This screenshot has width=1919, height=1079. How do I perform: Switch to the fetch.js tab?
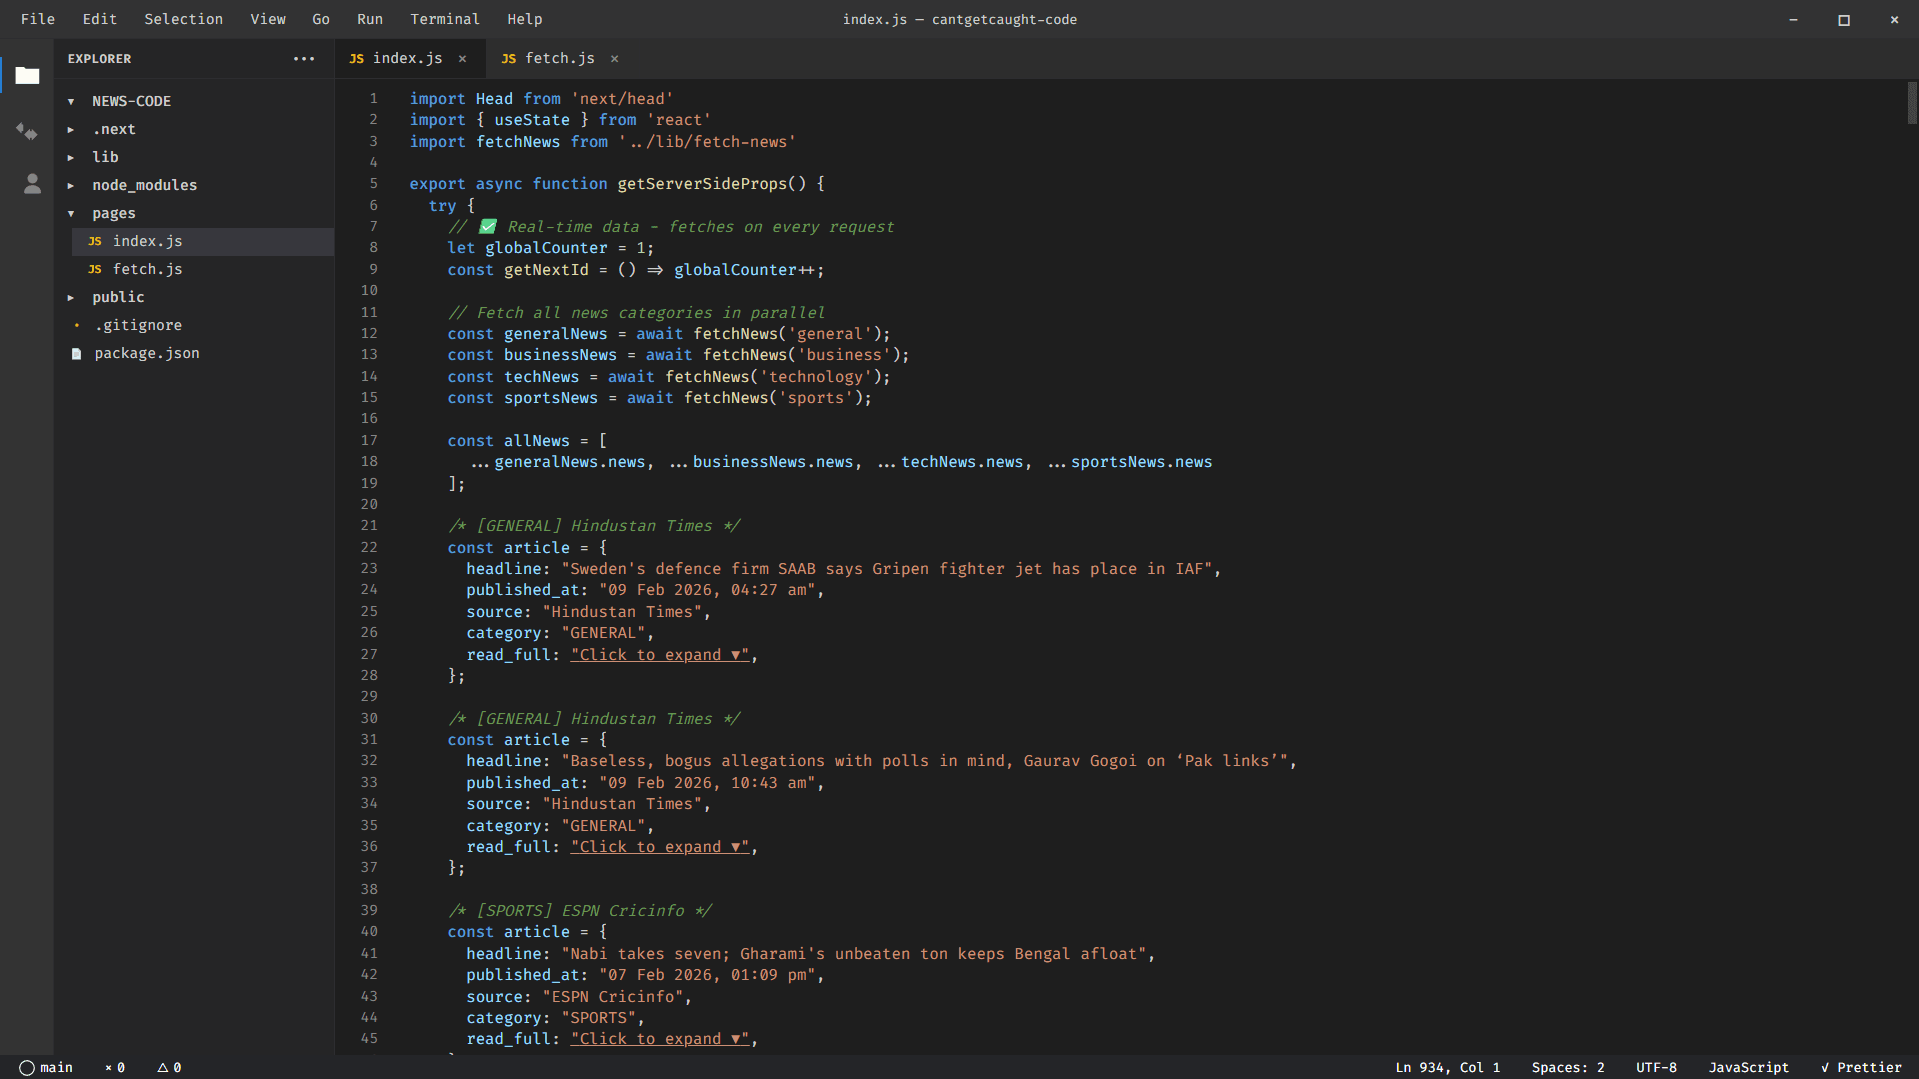560,58
